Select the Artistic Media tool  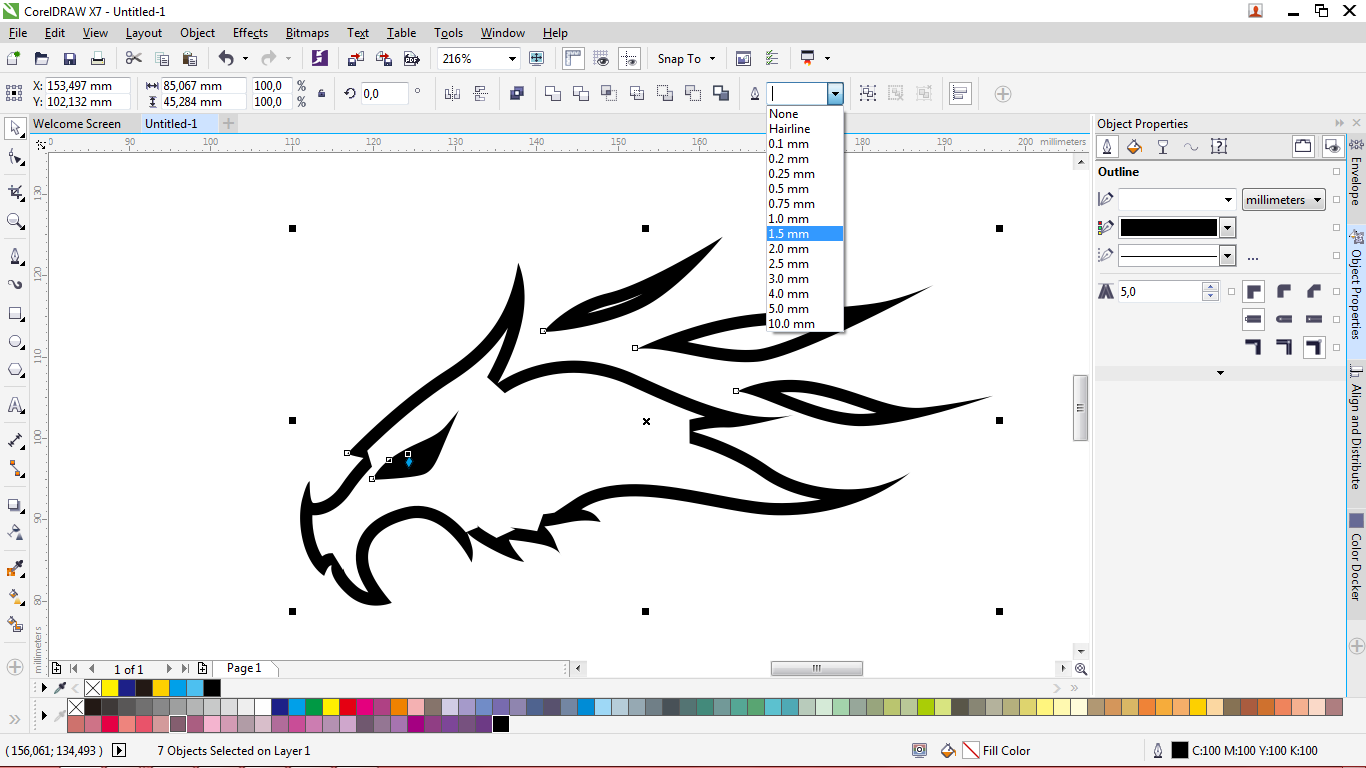coord(15,284)
